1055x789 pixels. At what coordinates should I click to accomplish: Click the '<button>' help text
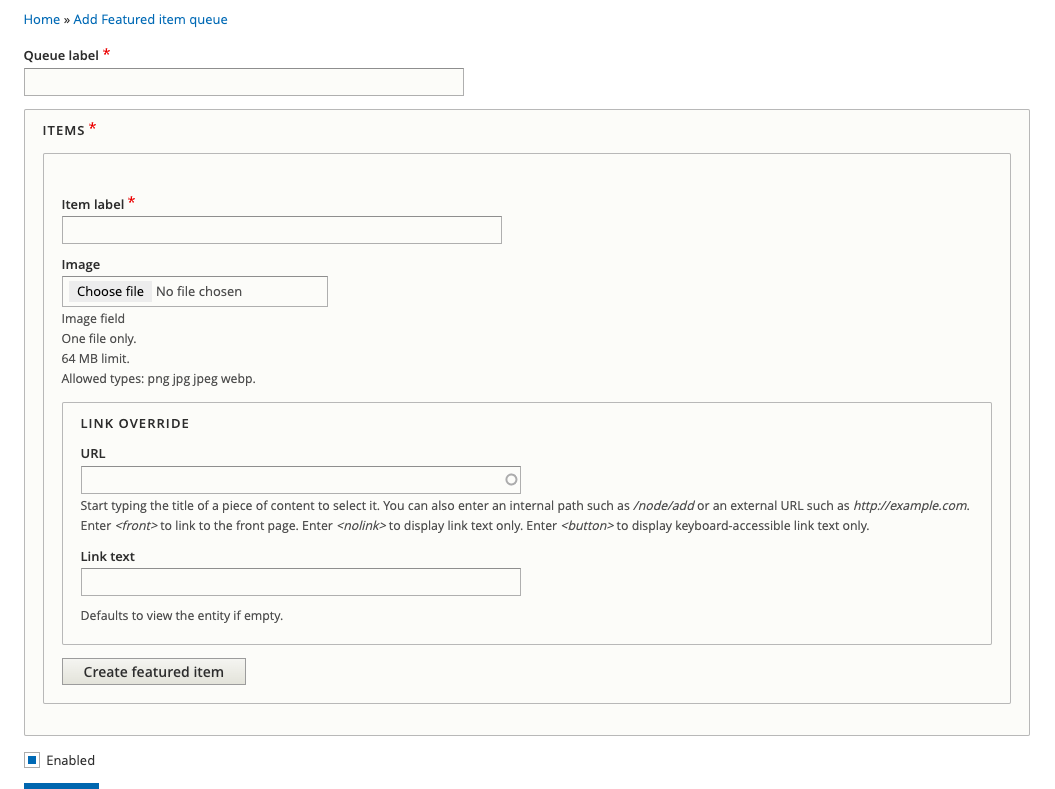click(587, 526)
